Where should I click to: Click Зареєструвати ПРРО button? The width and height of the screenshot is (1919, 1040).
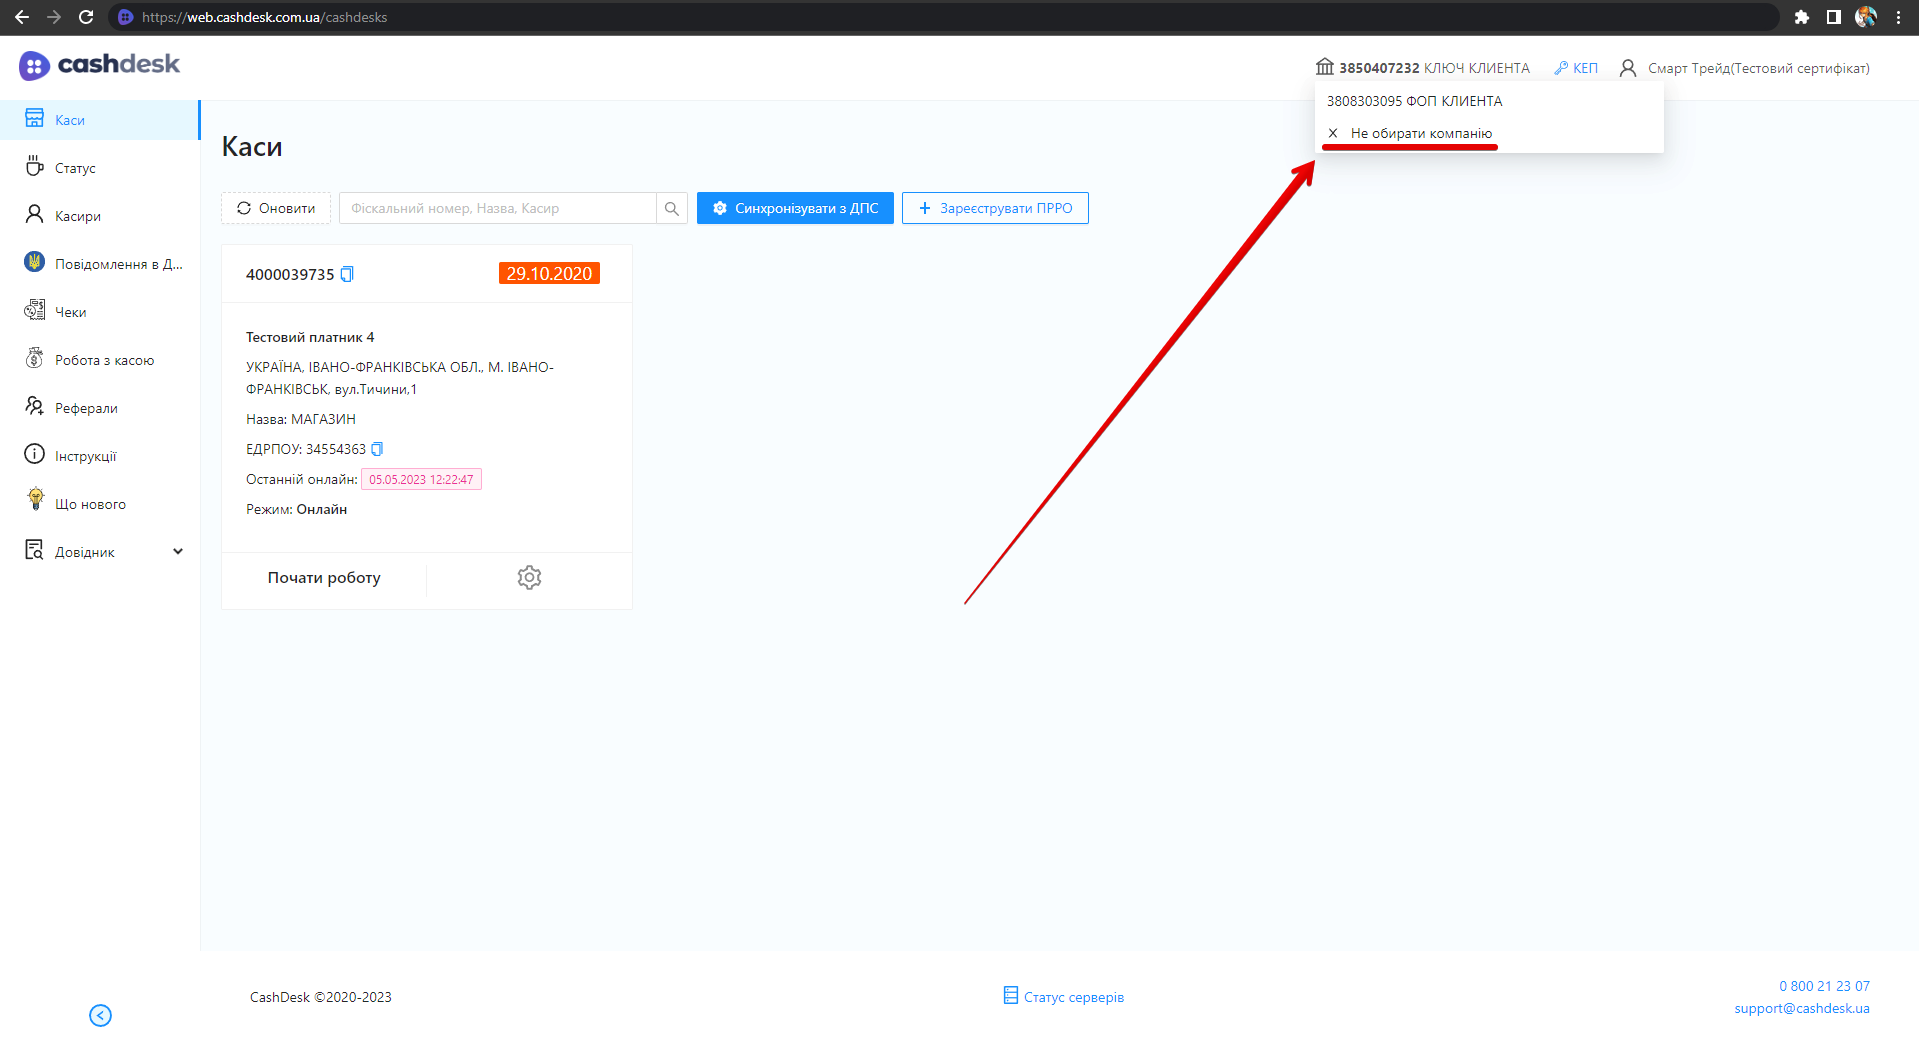[x=995, y=208]
